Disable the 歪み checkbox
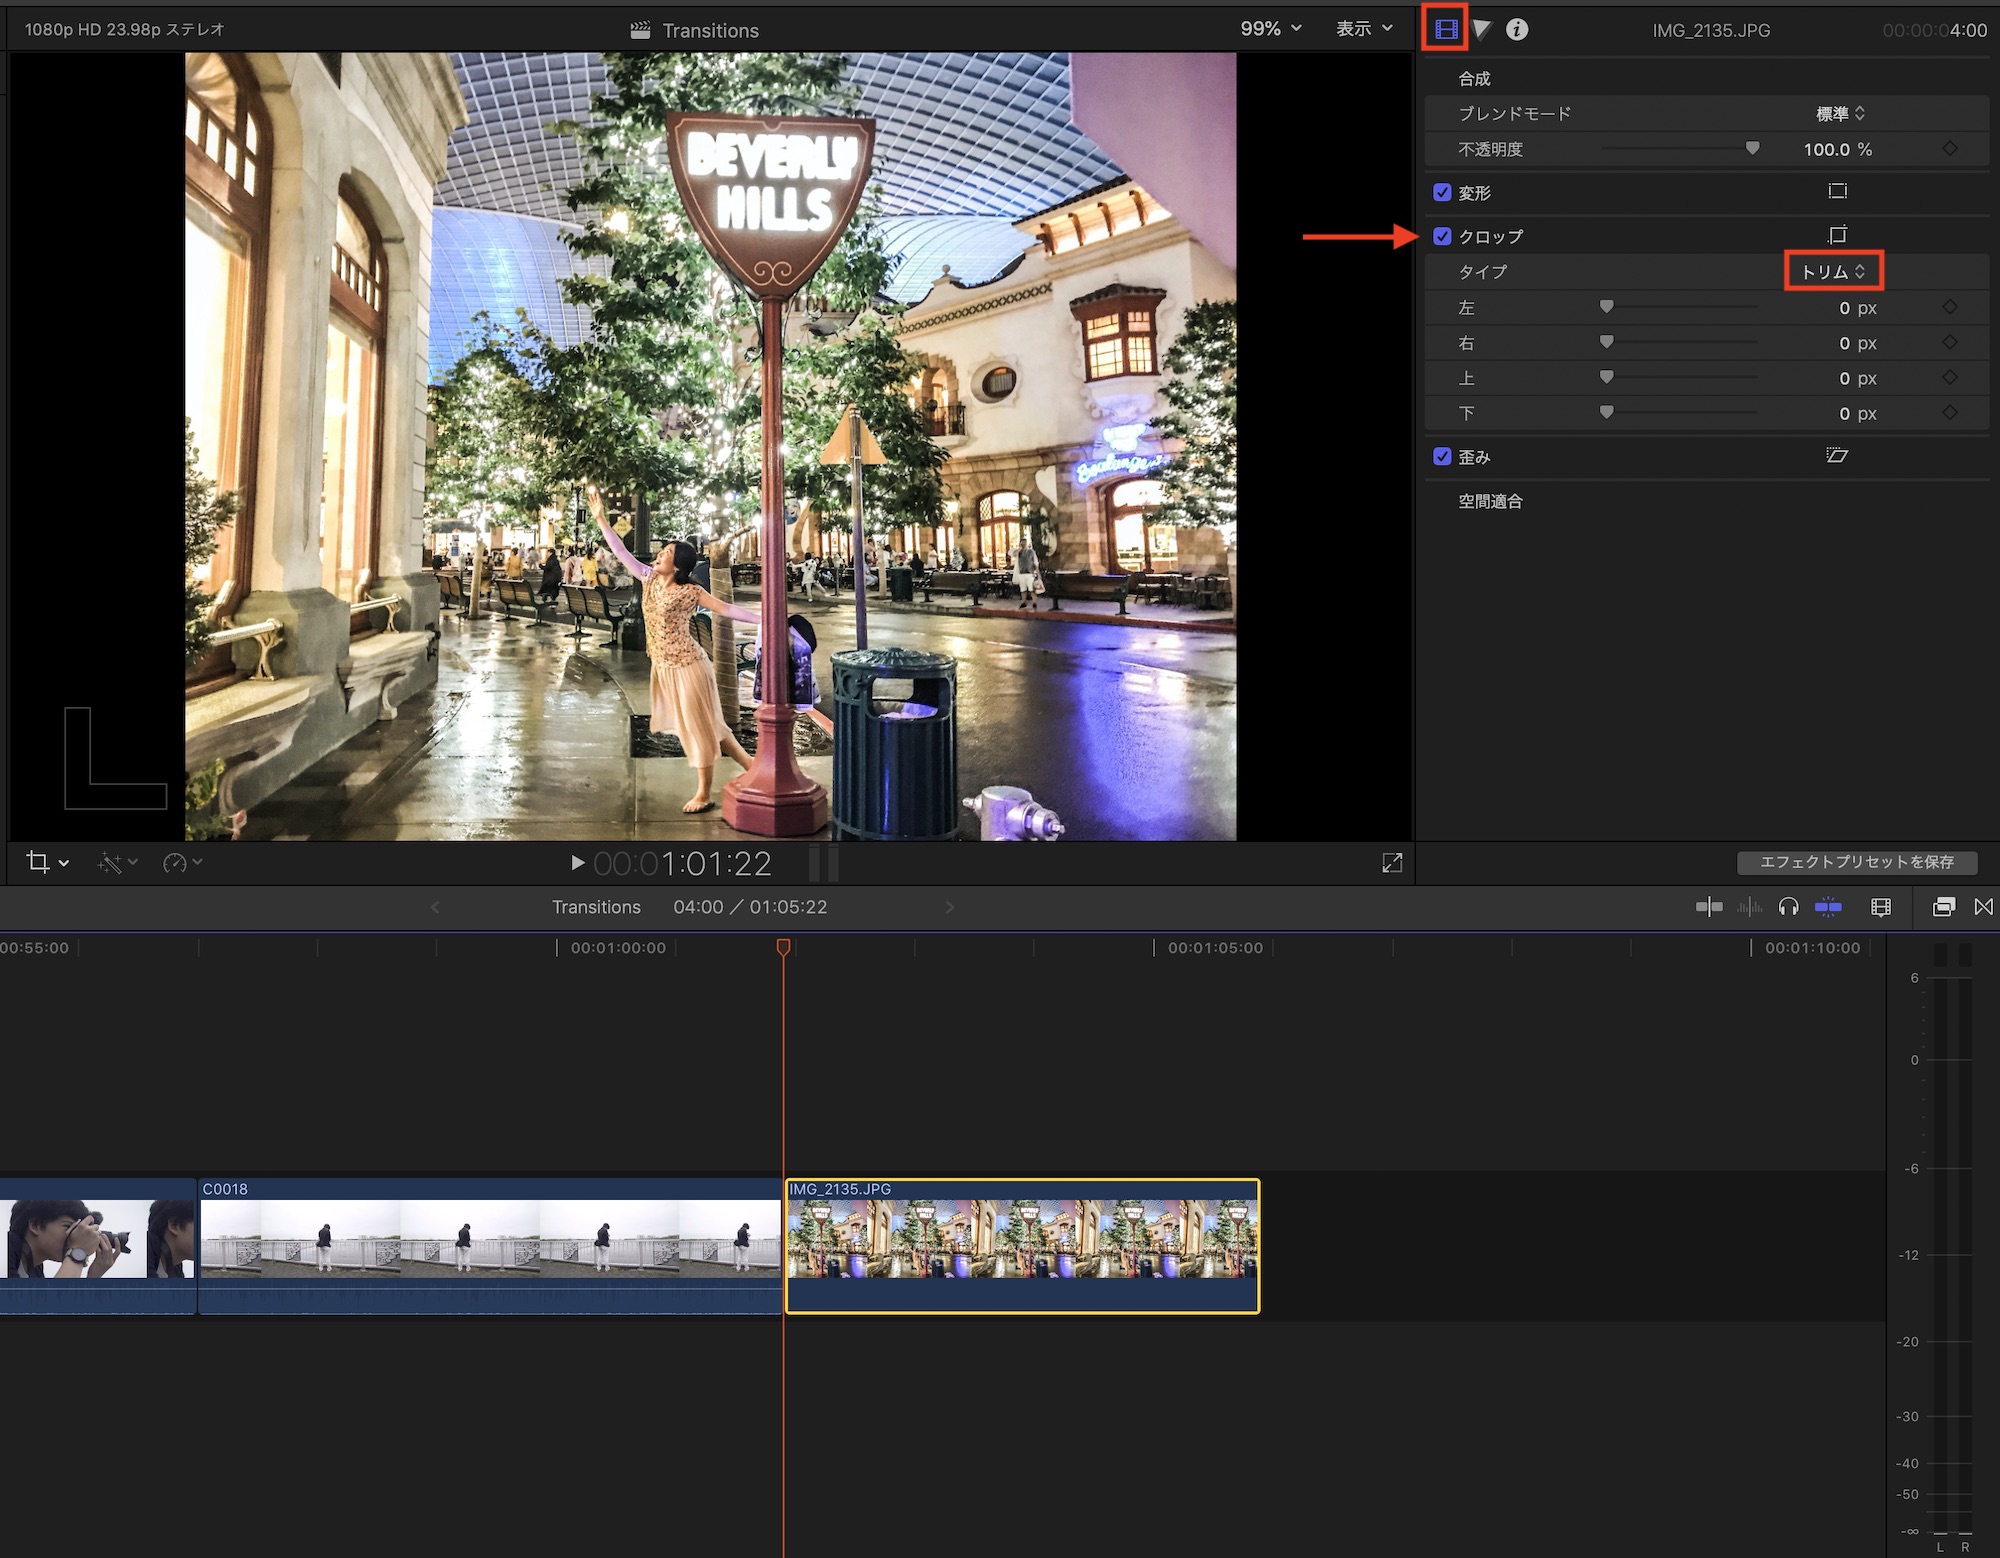The image size is (2000, 1558). tap(1442, 456)
